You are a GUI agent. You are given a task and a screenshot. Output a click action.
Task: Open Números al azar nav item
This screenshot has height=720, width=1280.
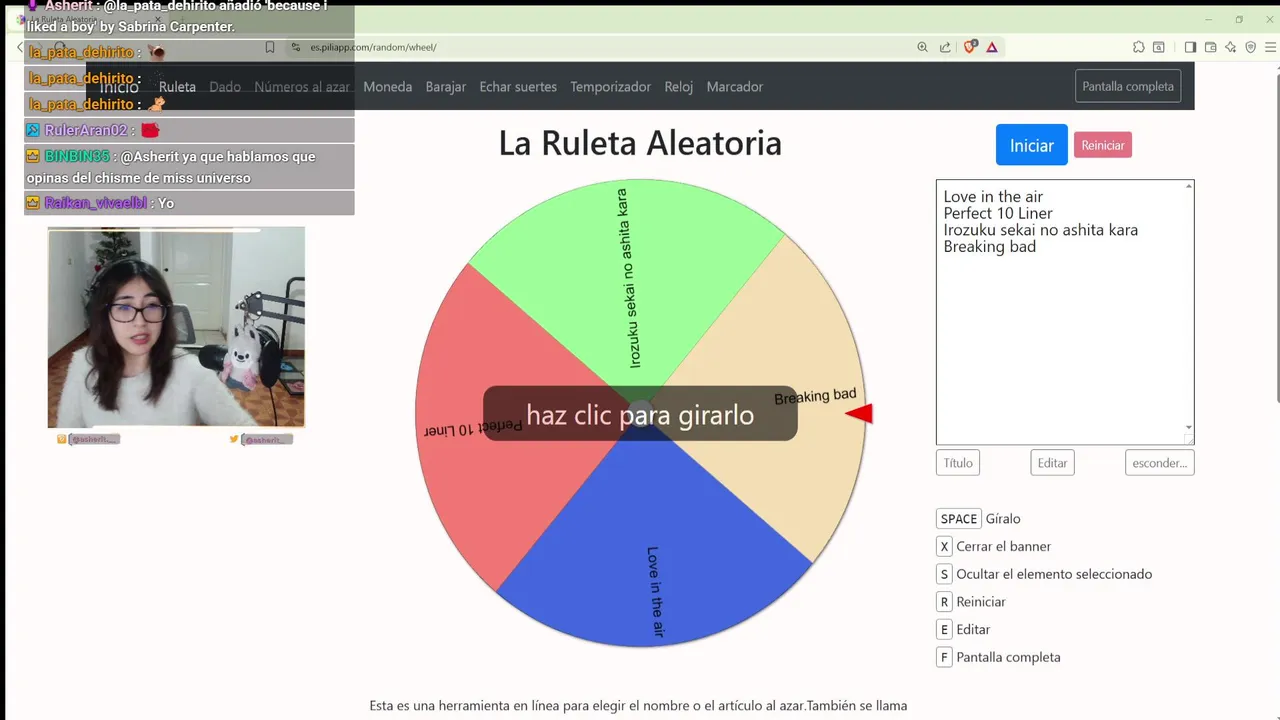click(302, 87)
